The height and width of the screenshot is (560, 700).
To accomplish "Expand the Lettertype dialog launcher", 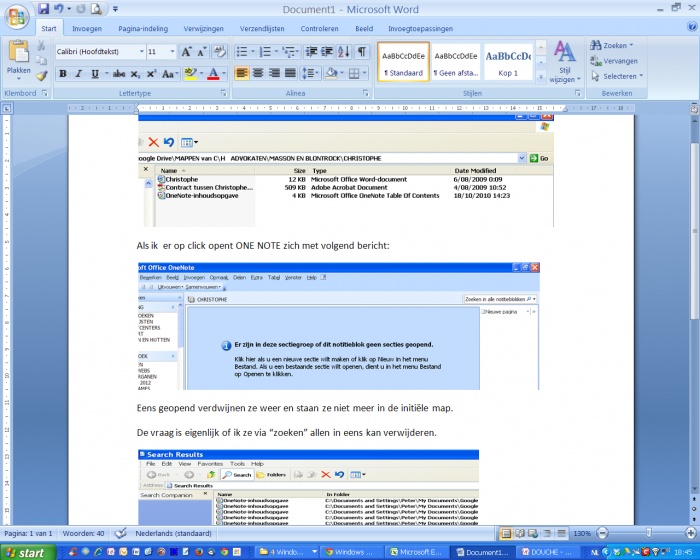I will click(224, 93).
